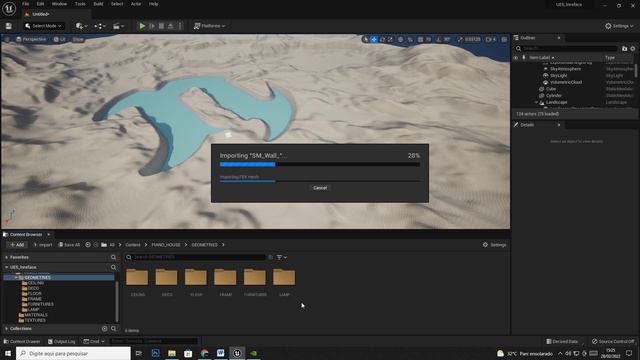Click the Outliner search field

point(567,49)
